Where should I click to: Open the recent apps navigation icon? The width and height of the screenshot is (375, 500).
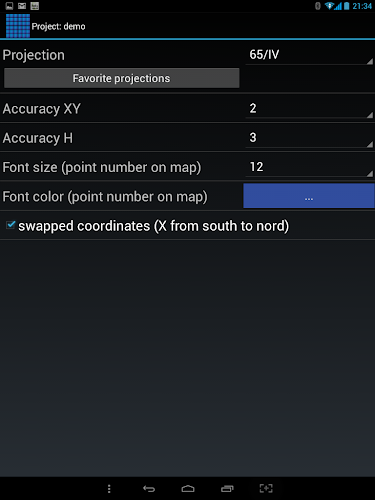click(227, 489)
